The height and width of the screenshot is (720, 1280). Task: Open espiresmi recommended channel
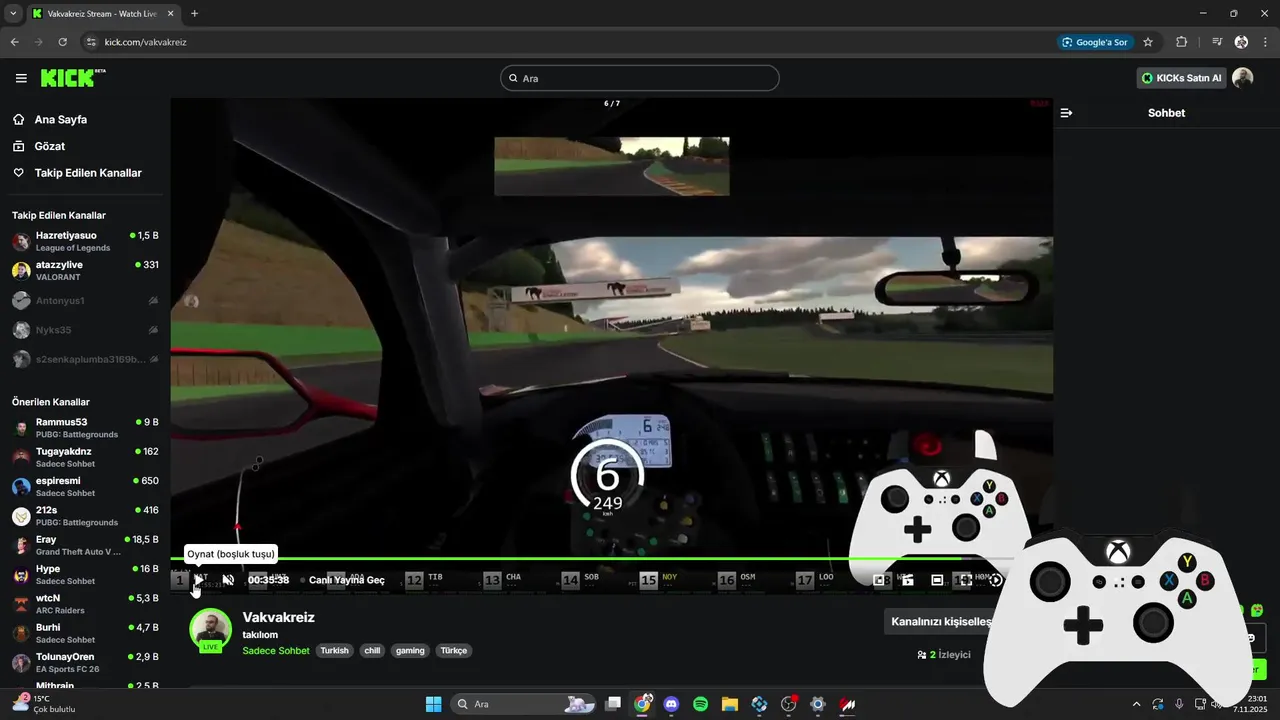(x=85, y=486)
